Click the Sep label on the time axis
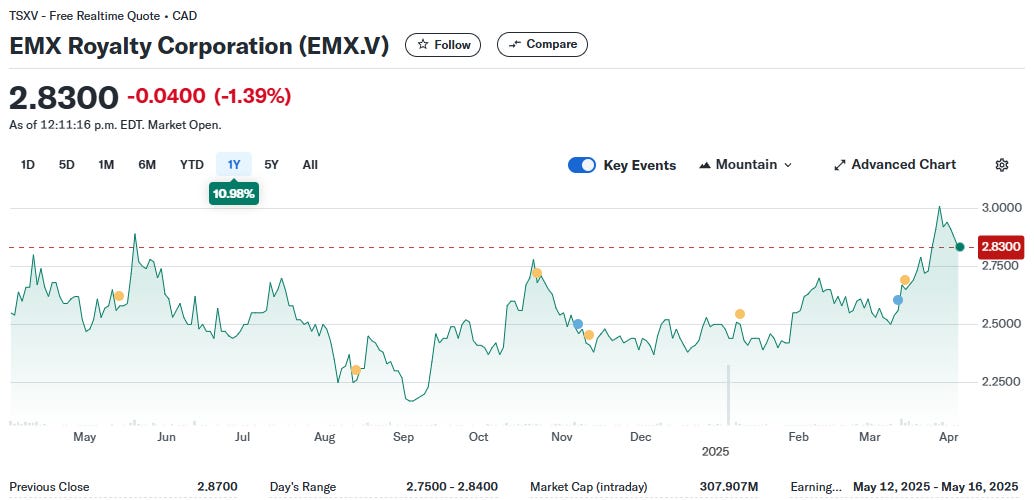The width and height of the screenshot is (1034, 500). [x=402, y=437]
